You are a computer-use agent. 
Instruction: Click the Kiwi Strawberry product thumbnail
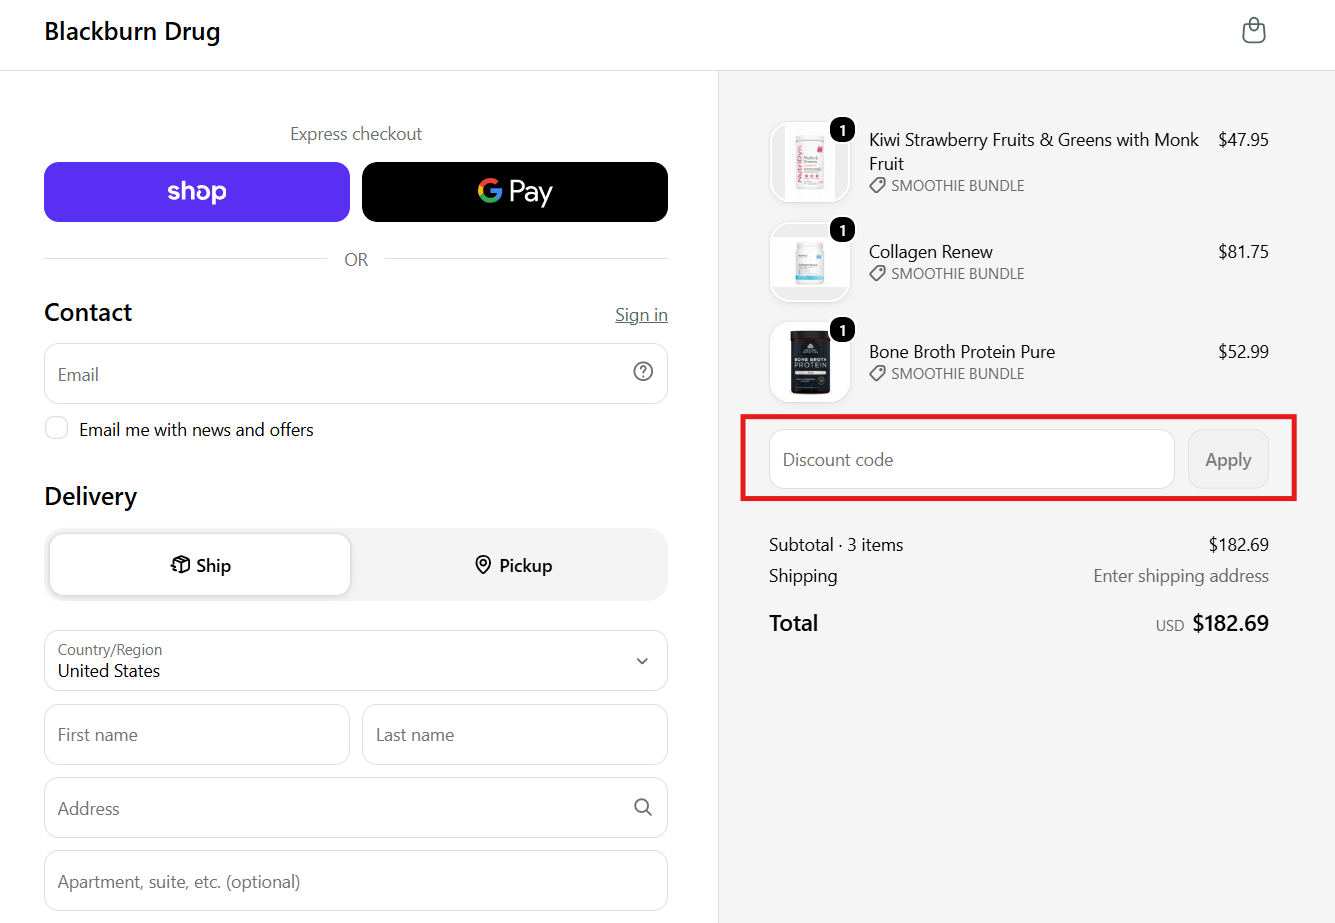(810, 162)
